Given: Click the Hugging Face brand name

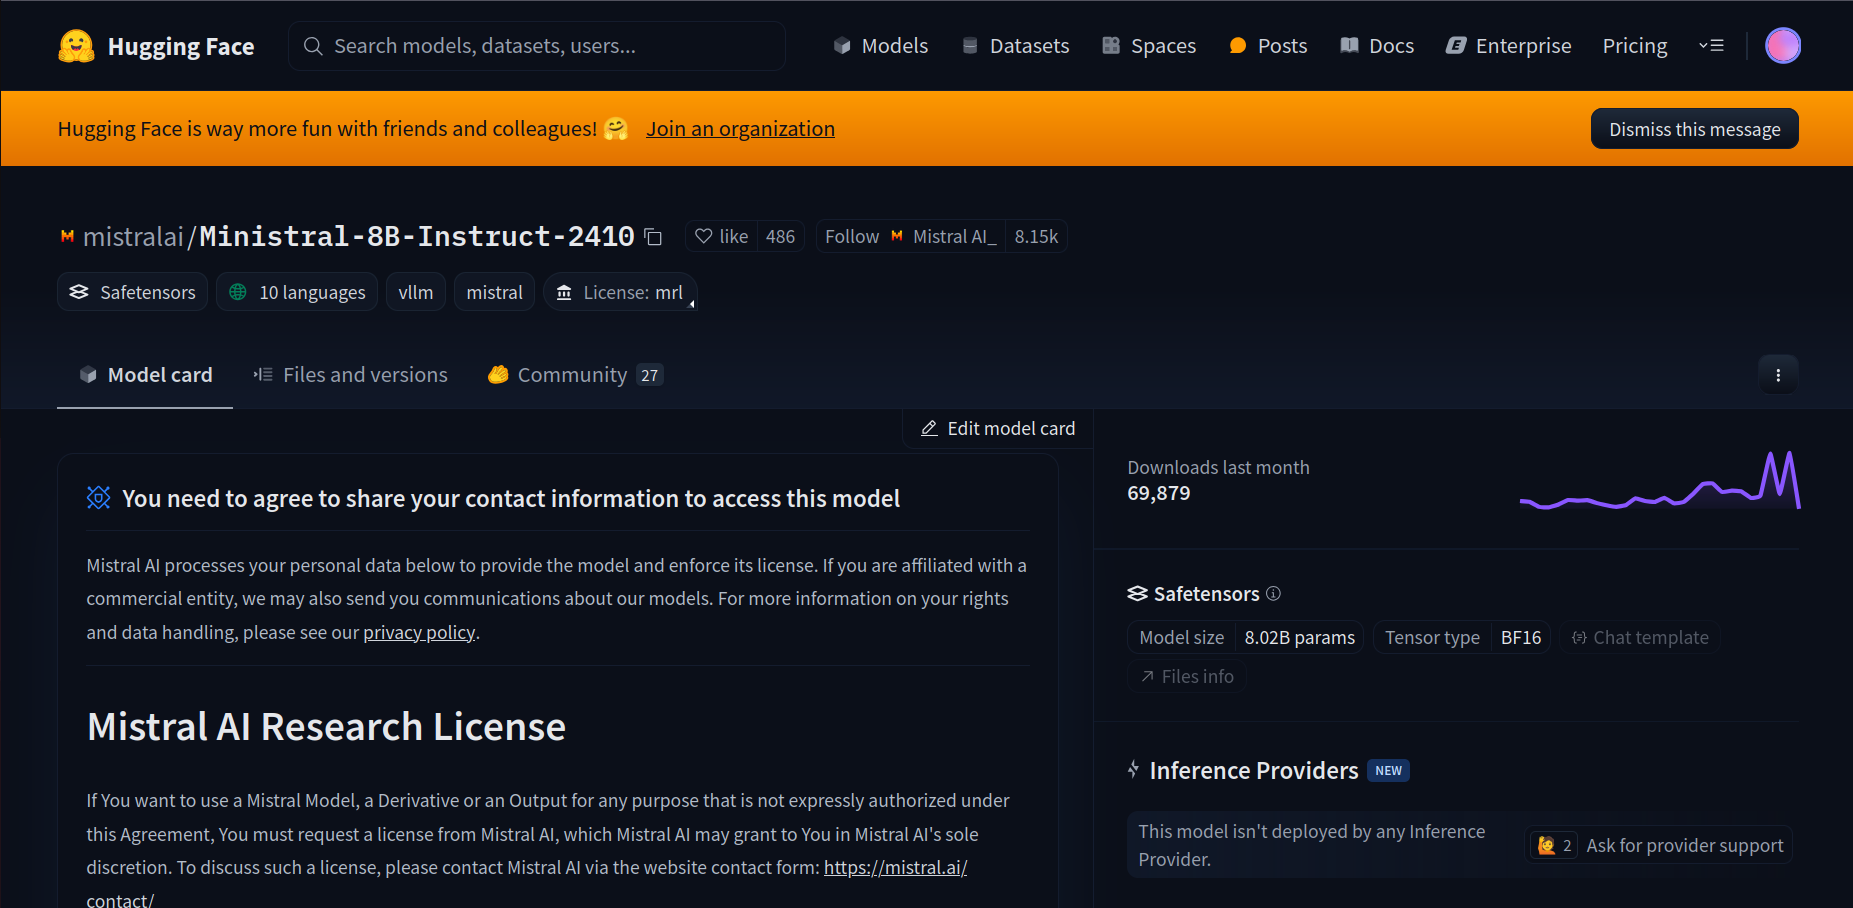Looking at the screenshot, I should point(181,46).
